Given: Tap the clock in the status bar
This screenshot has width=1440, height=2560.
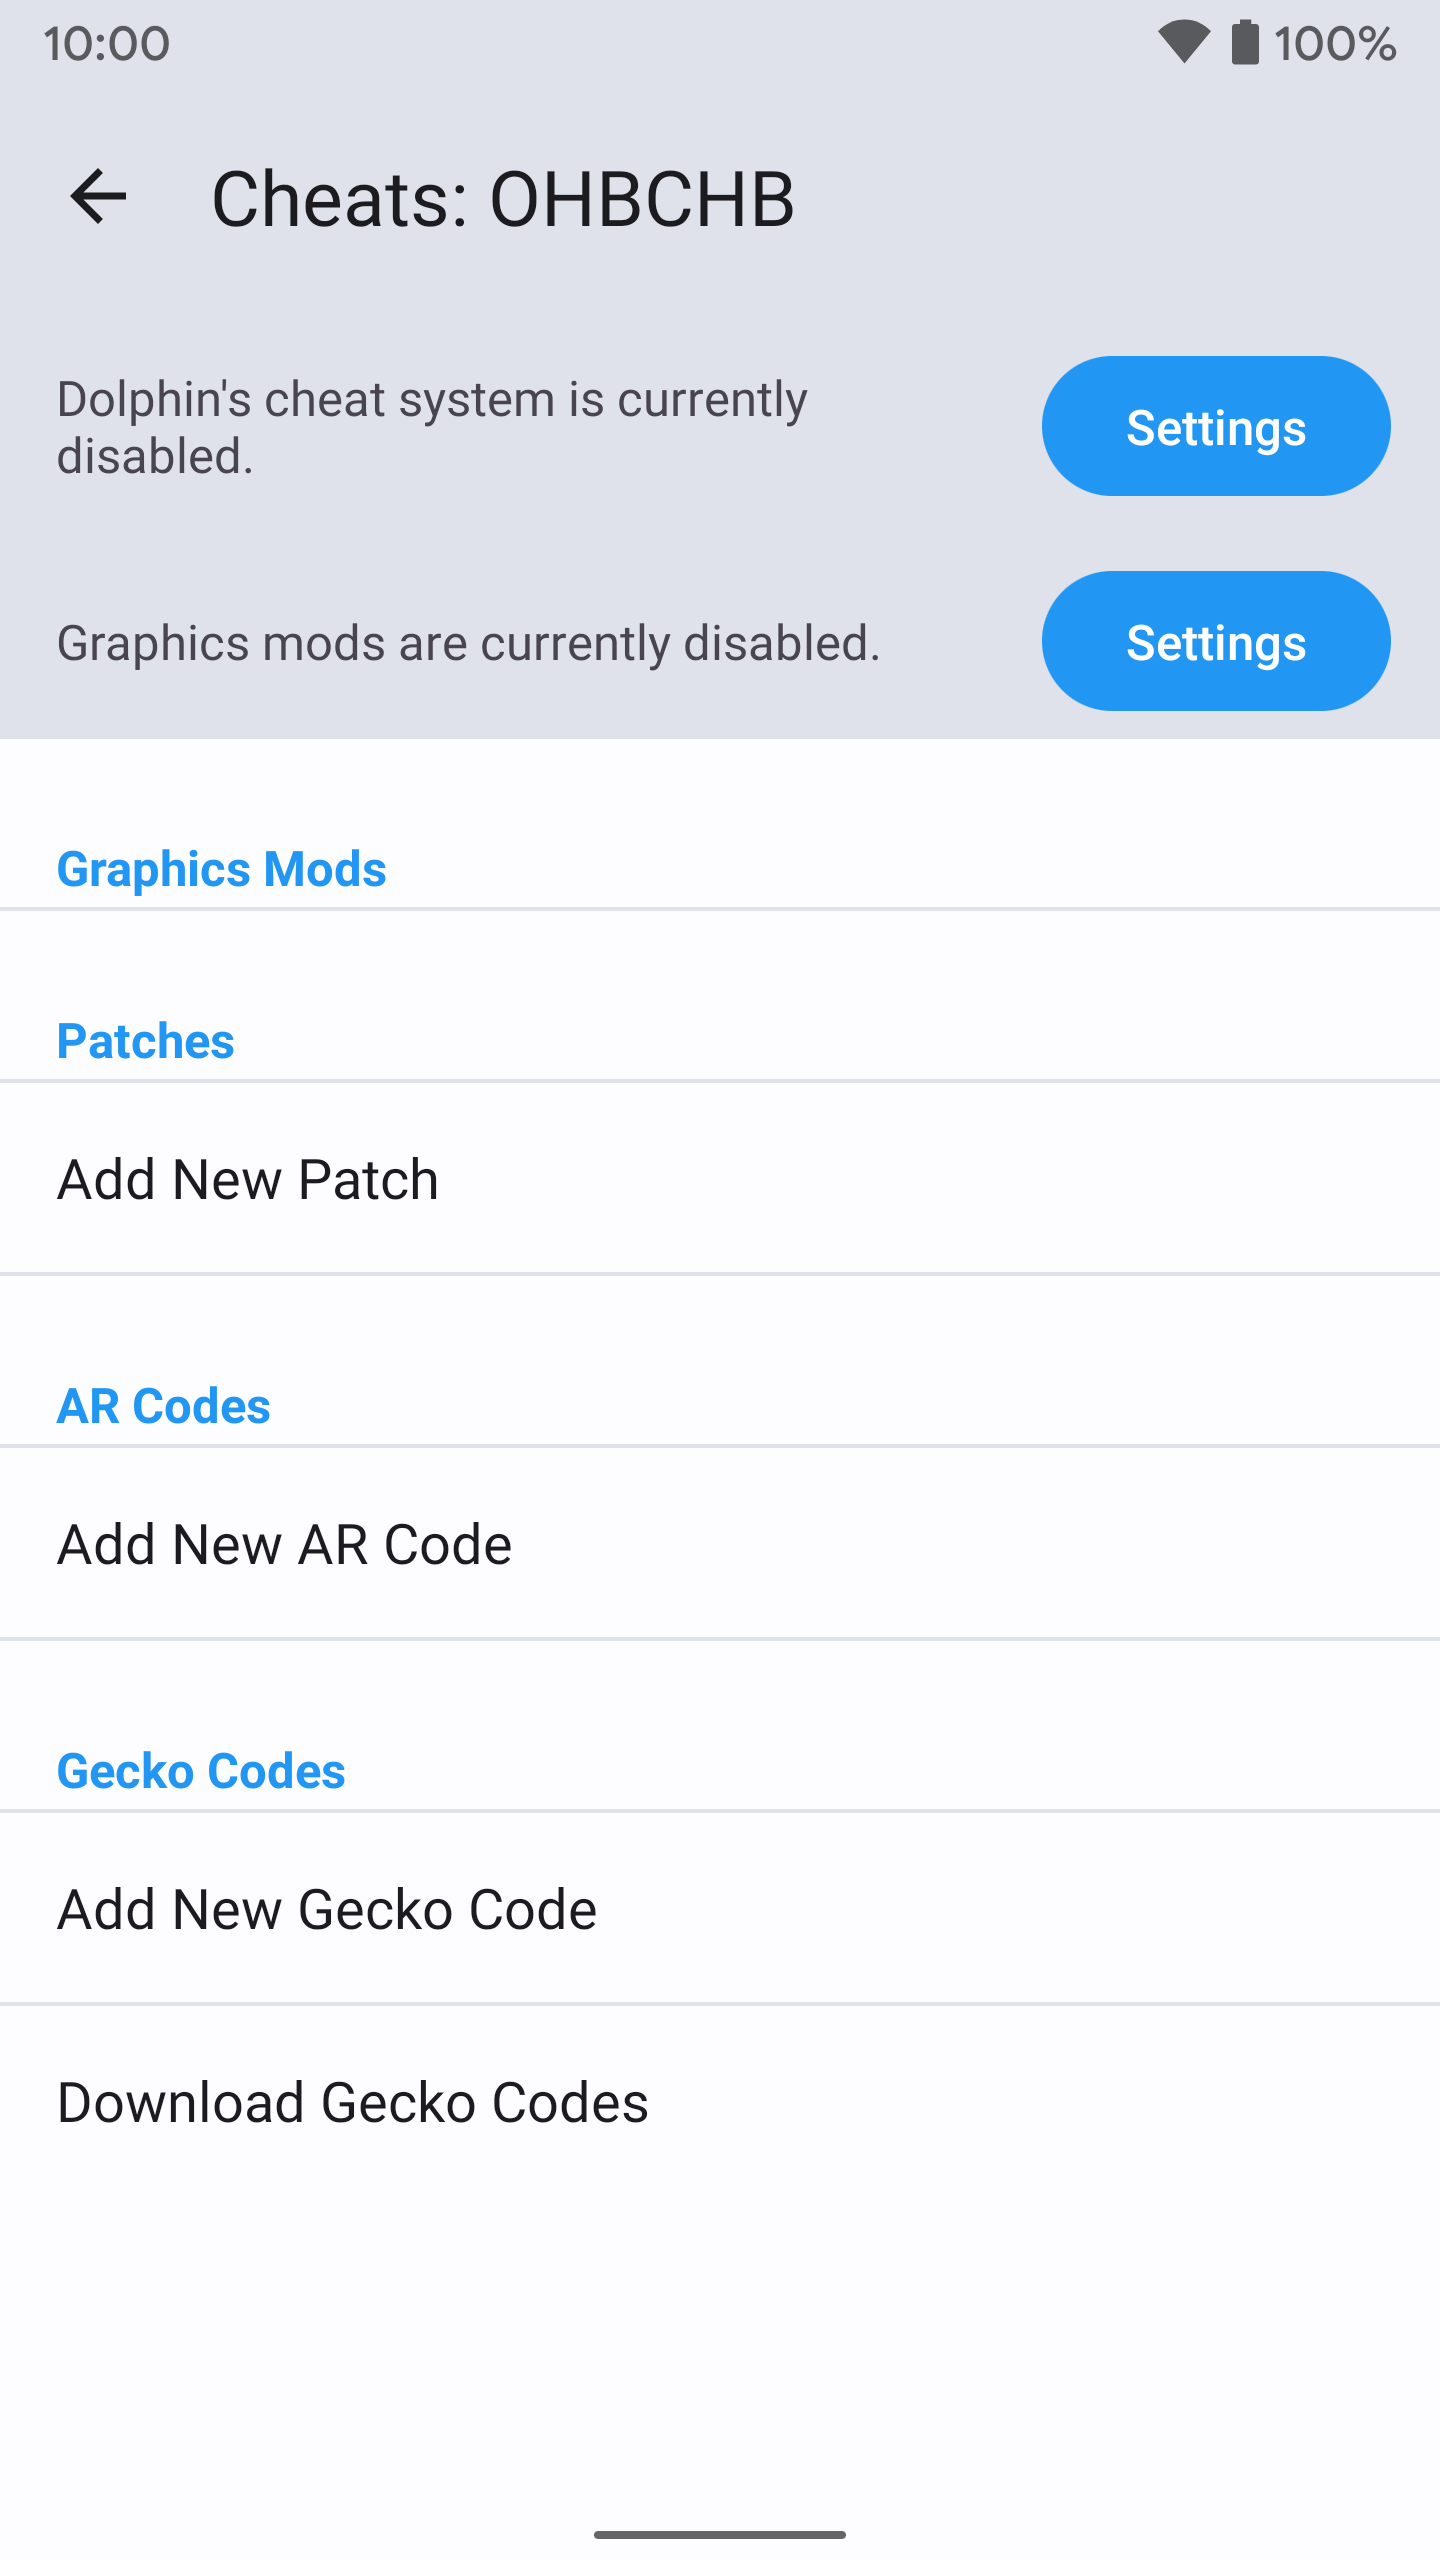Looking at the screenshot, I should [107, 42].
